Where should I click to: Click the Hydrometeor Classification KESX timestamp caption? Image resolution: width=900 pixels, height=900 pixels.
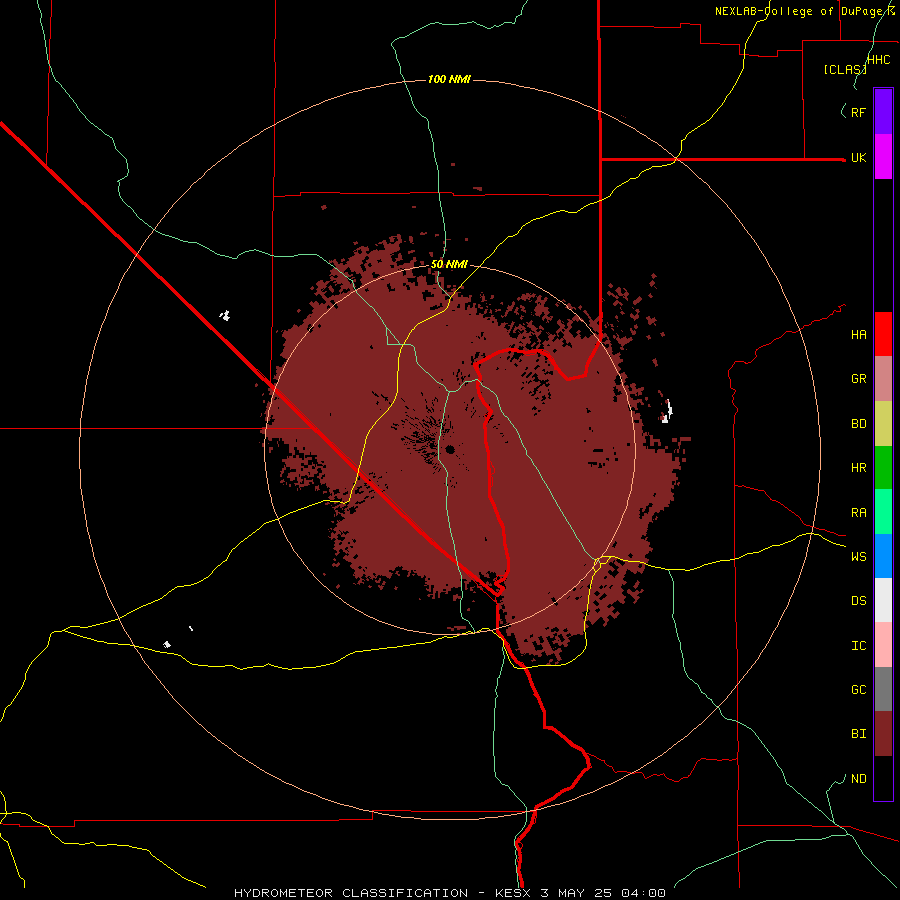coord(450,893)
